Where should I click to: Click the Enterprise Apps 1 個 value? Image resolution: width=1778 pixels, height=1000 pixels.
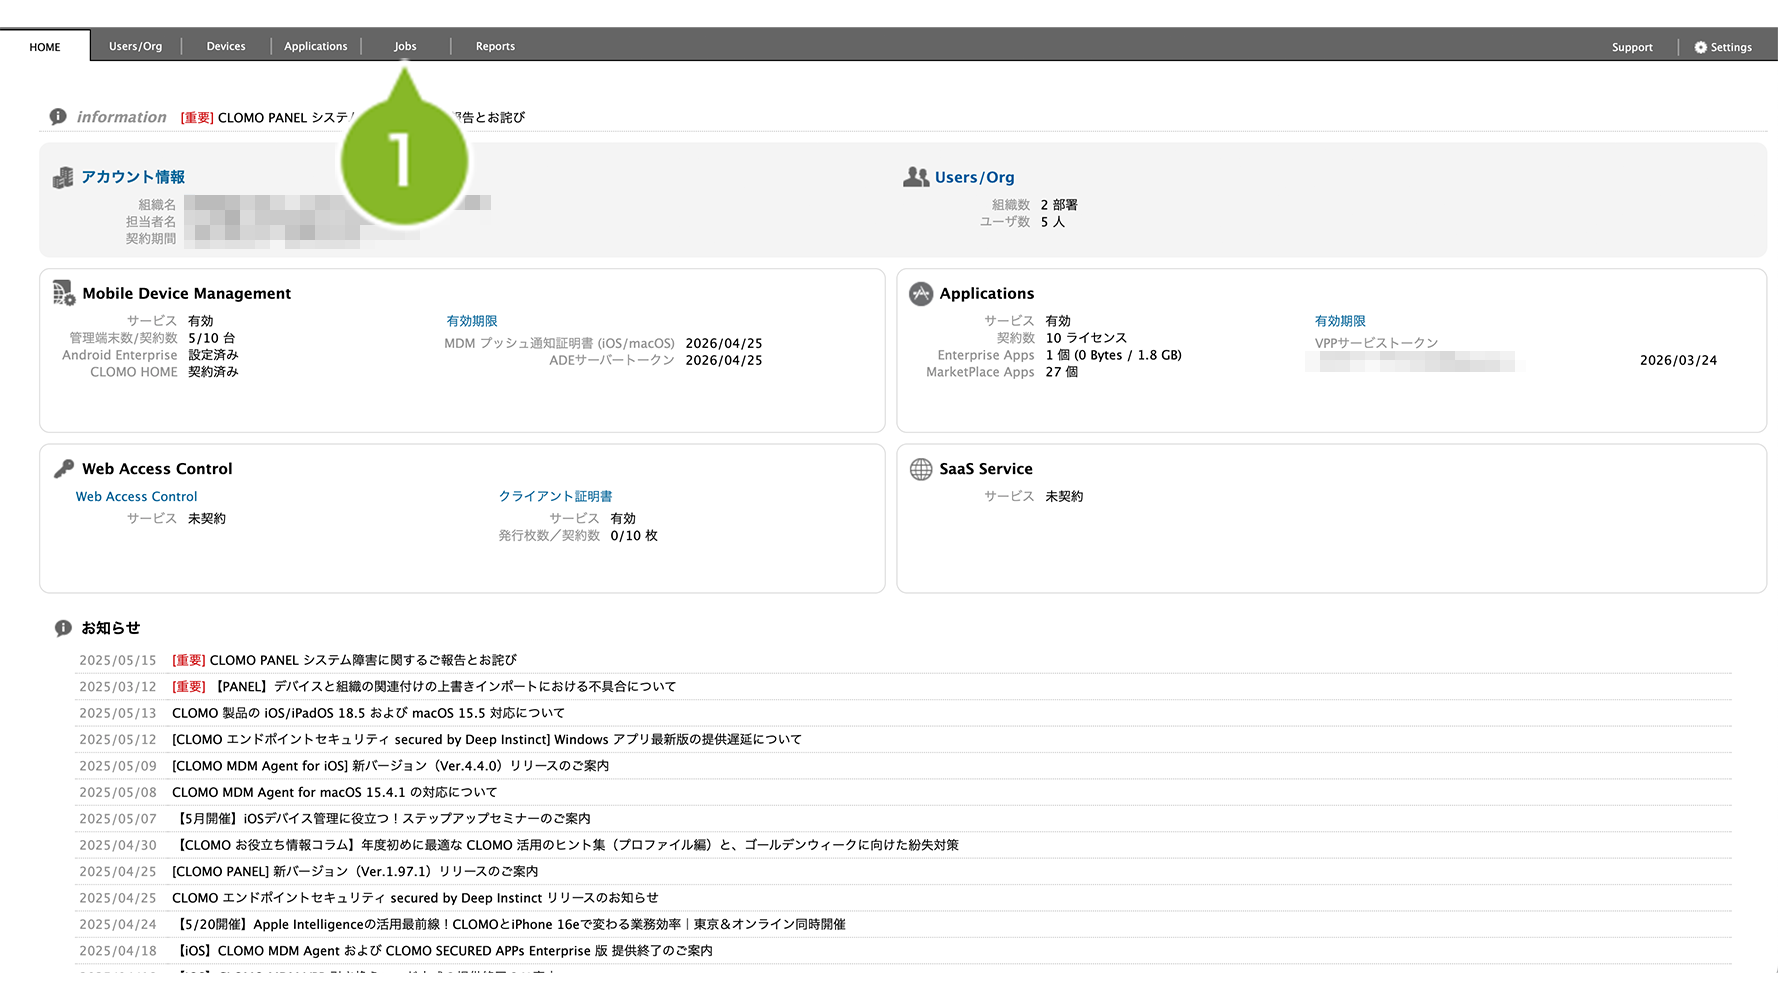pos(1113,355)
